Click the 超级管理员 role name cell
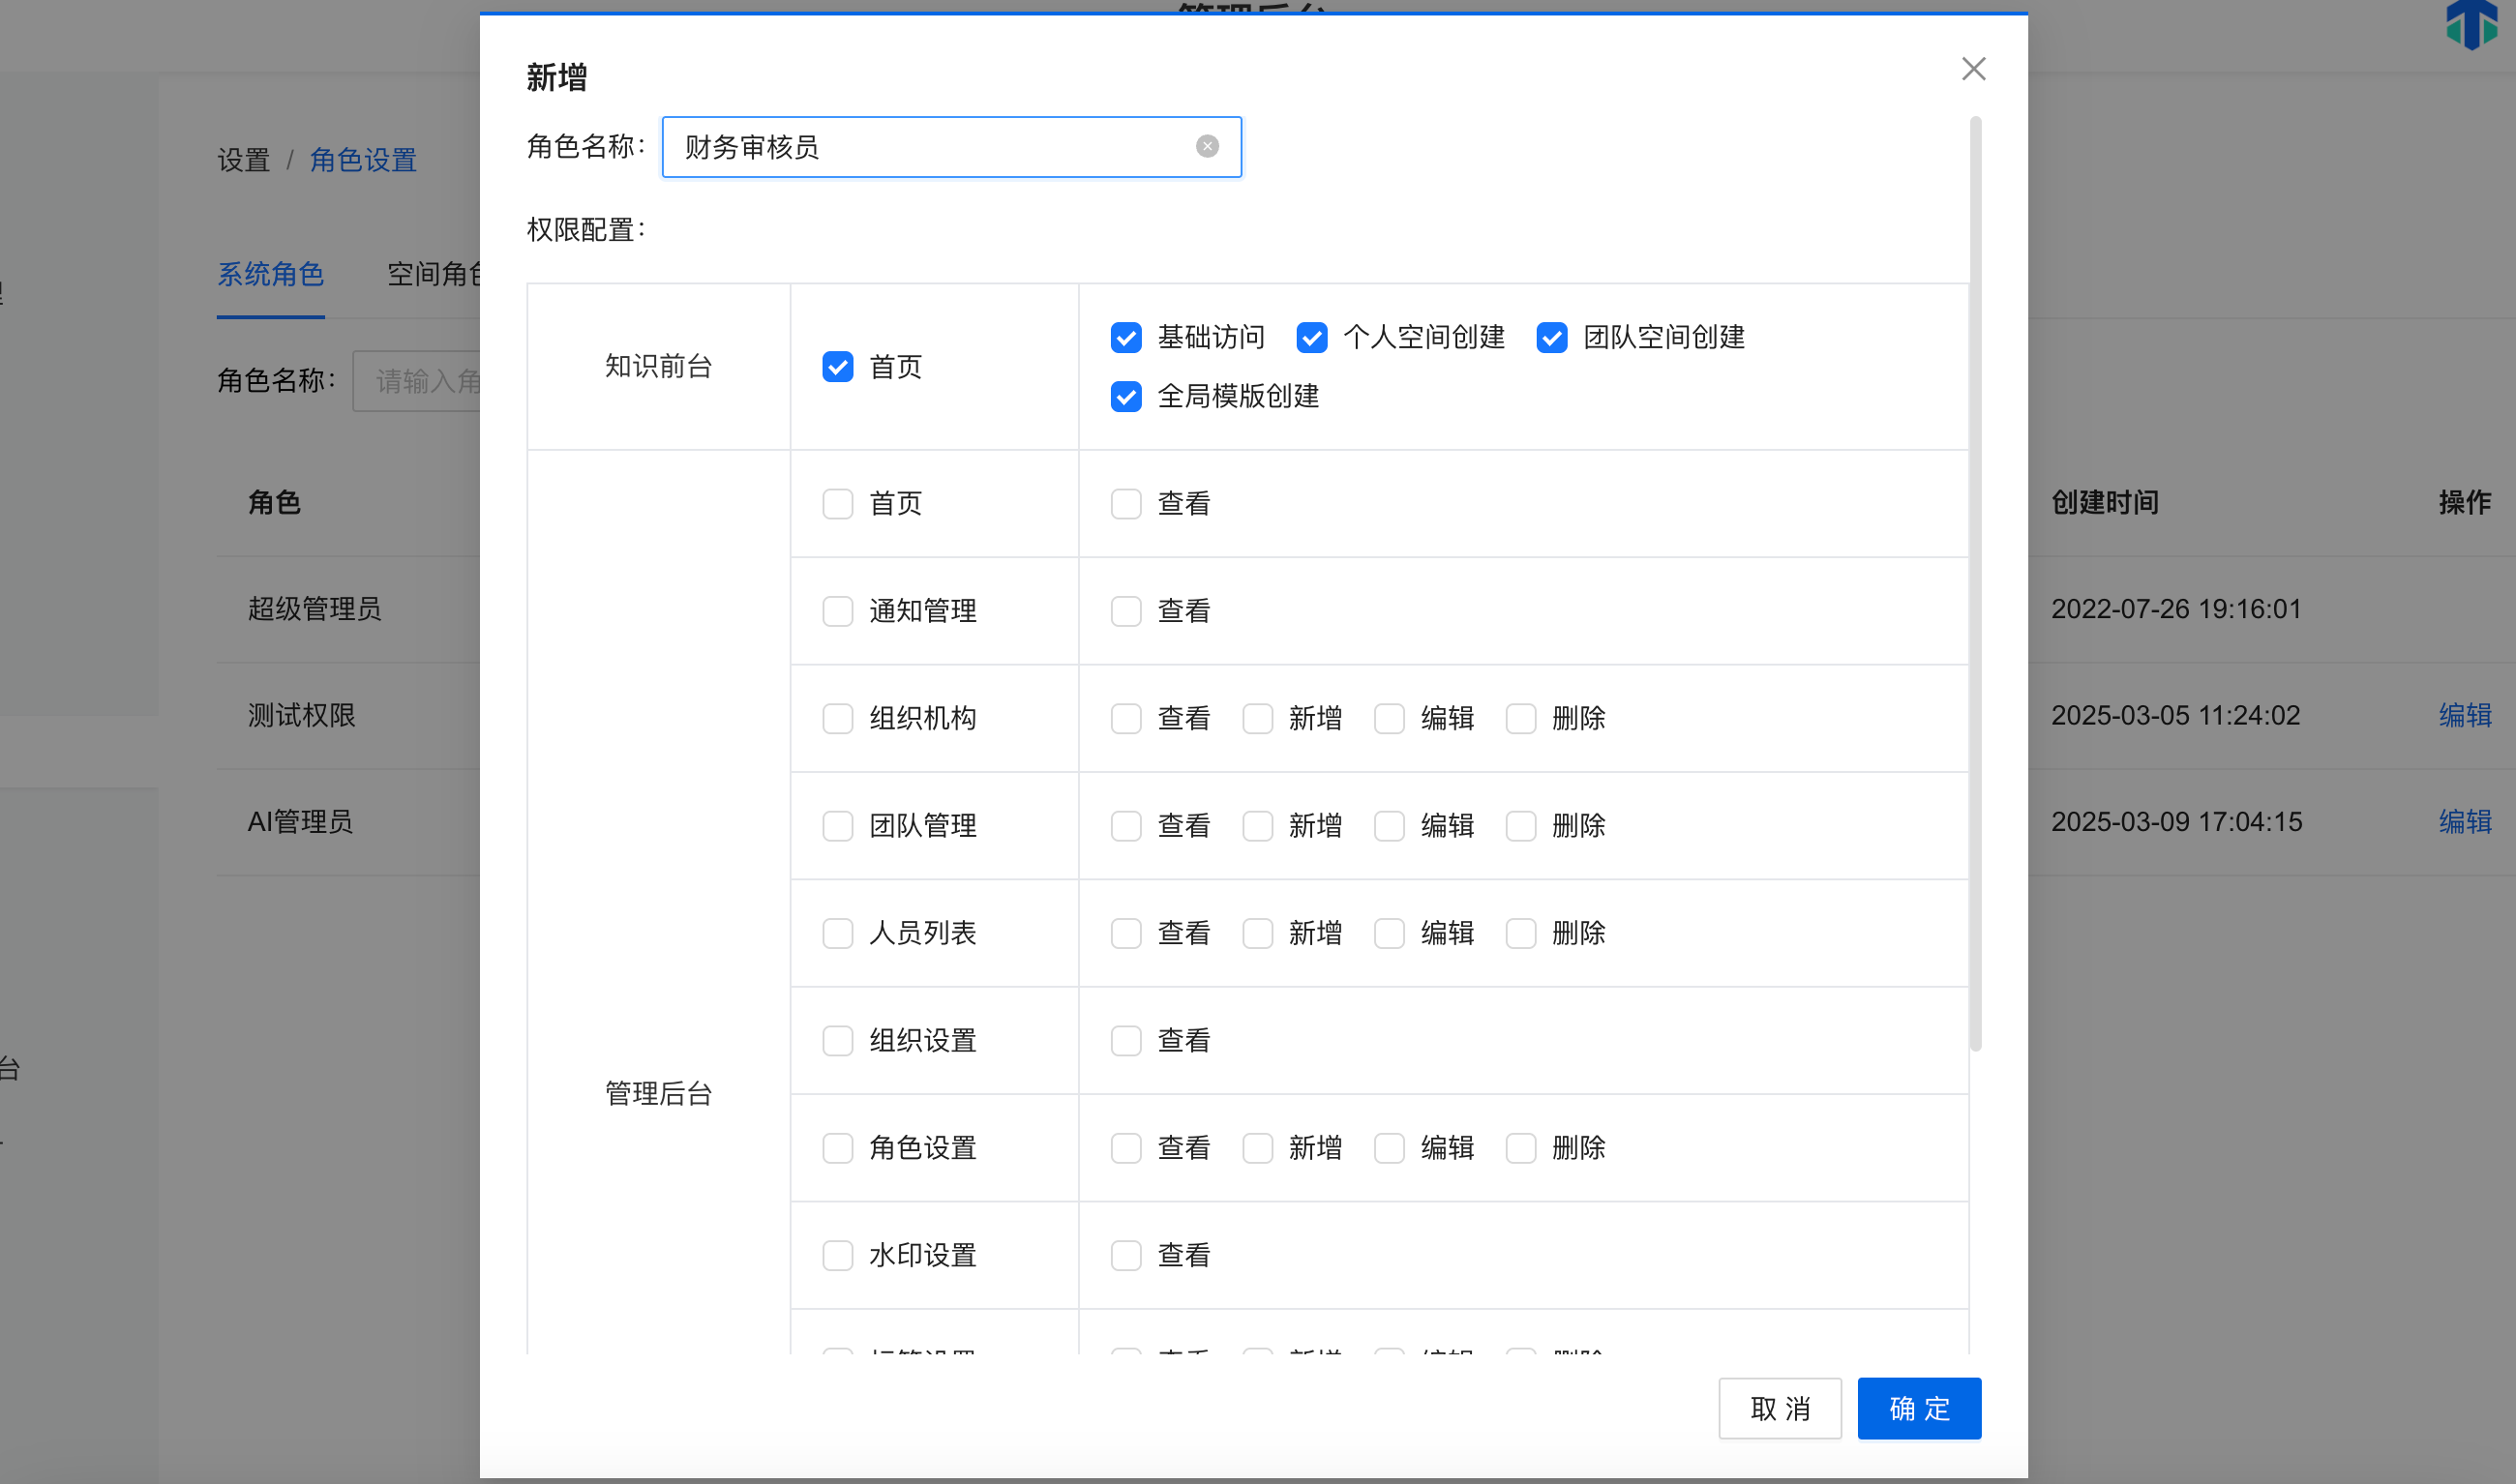Image resolution: width=2516 pixels, height=1484 pixels. [314, 609]
